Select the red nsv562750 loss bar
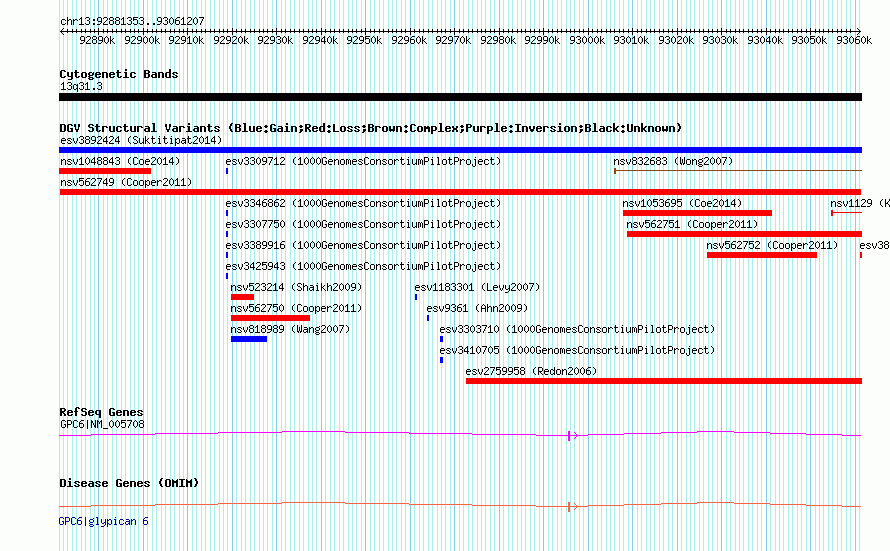The width and height of the screenshot is (890, 551). click(270, 318)
